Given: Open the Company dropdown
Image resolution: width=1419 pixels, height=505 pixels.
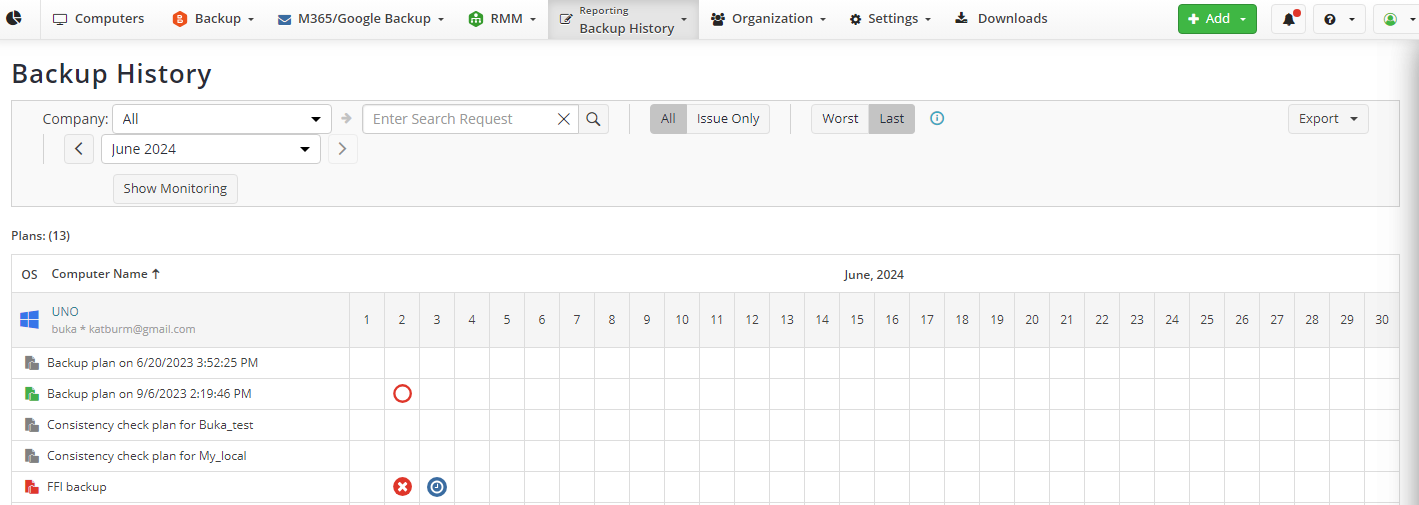Looking at the screenshot, I should click(222, 119).
